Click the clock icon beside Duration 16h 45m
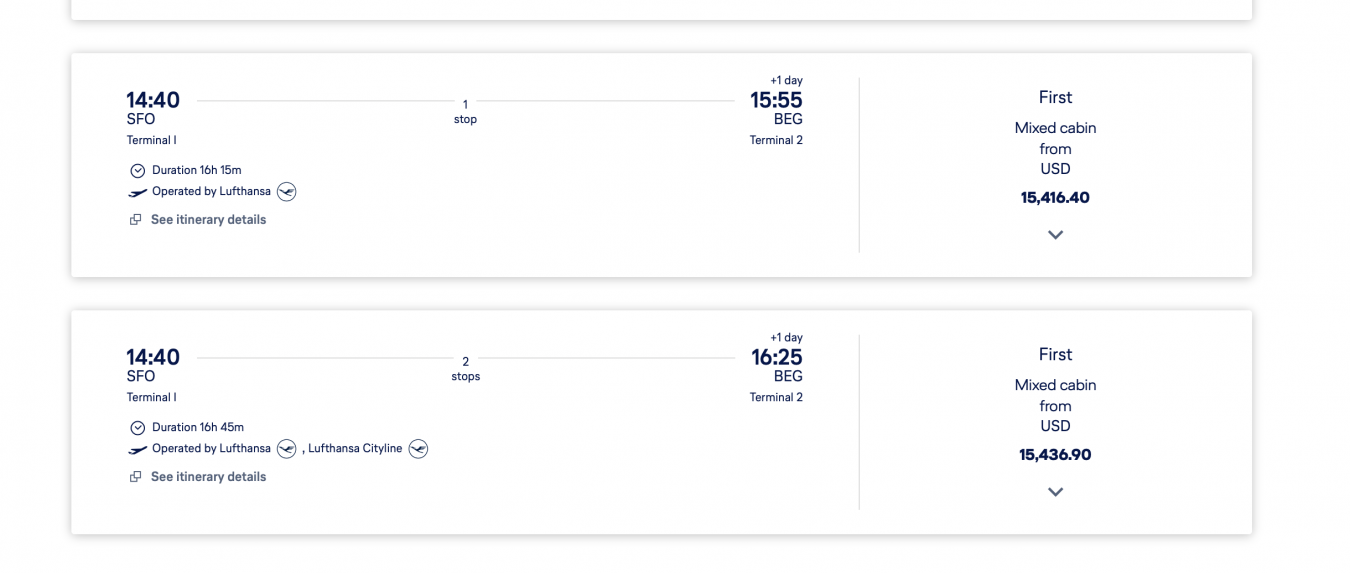 click(x=138, y=428)
